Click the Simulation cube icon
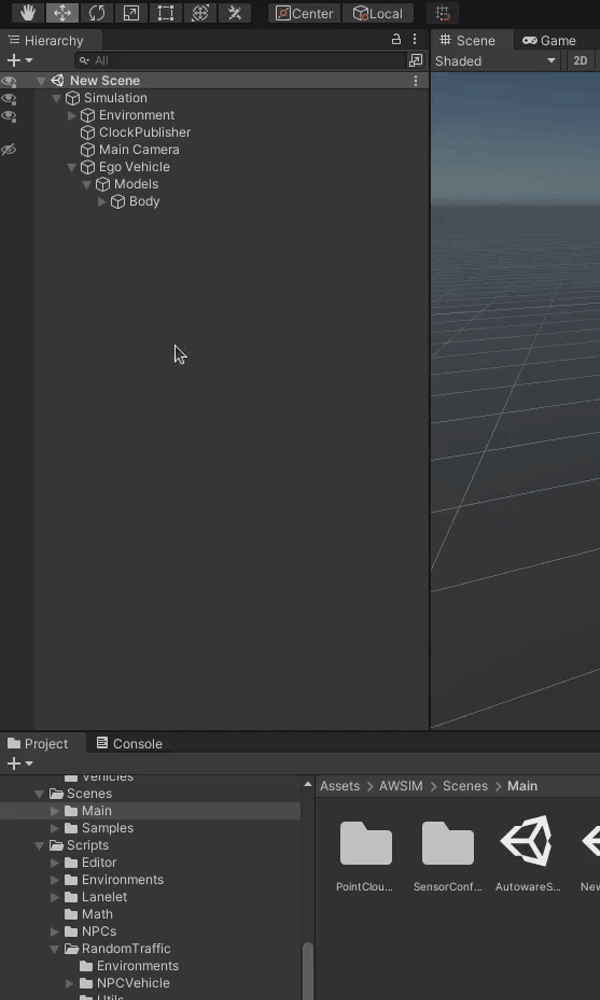Screen dimensions: 600x1000 click(x=73, y=98)
